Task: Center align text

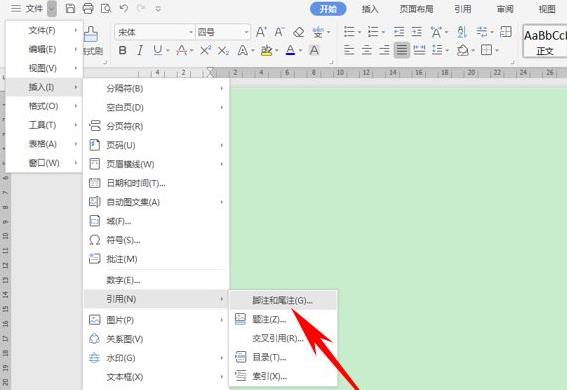Action: click(367, 50)
